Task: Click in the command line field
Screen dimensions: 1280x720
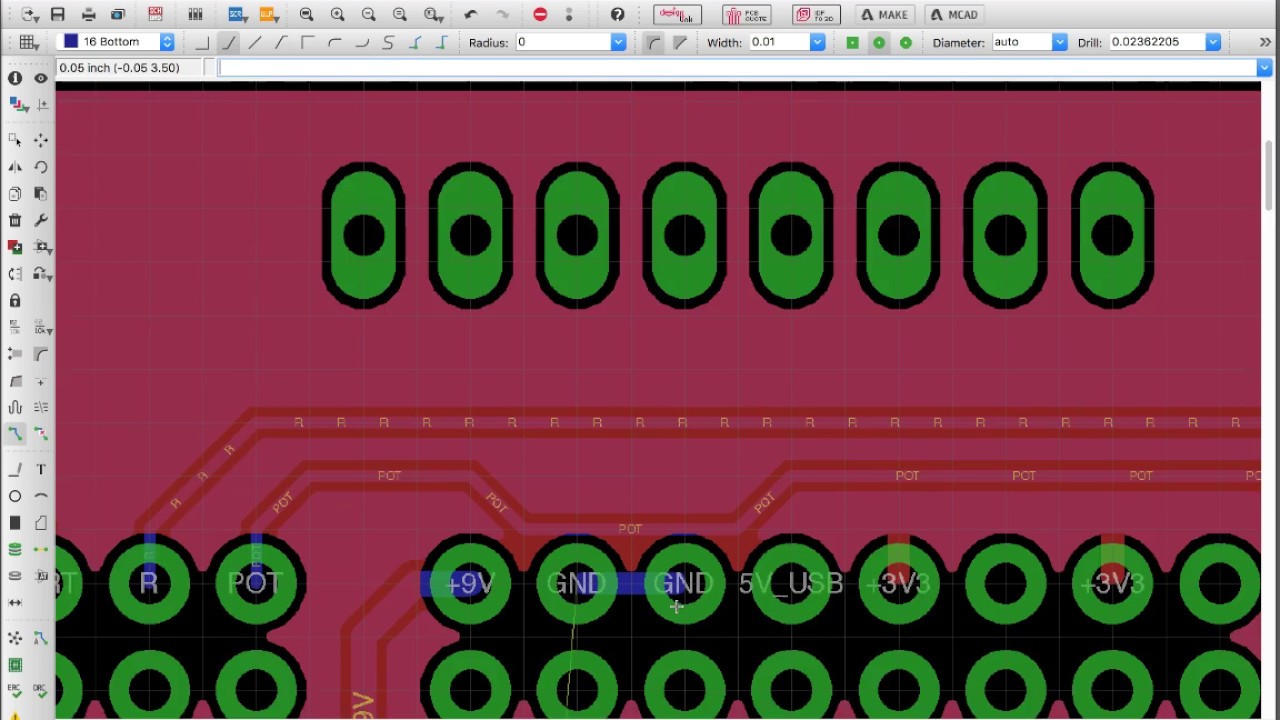Action: pyautogui.click(x=738, y=68)
